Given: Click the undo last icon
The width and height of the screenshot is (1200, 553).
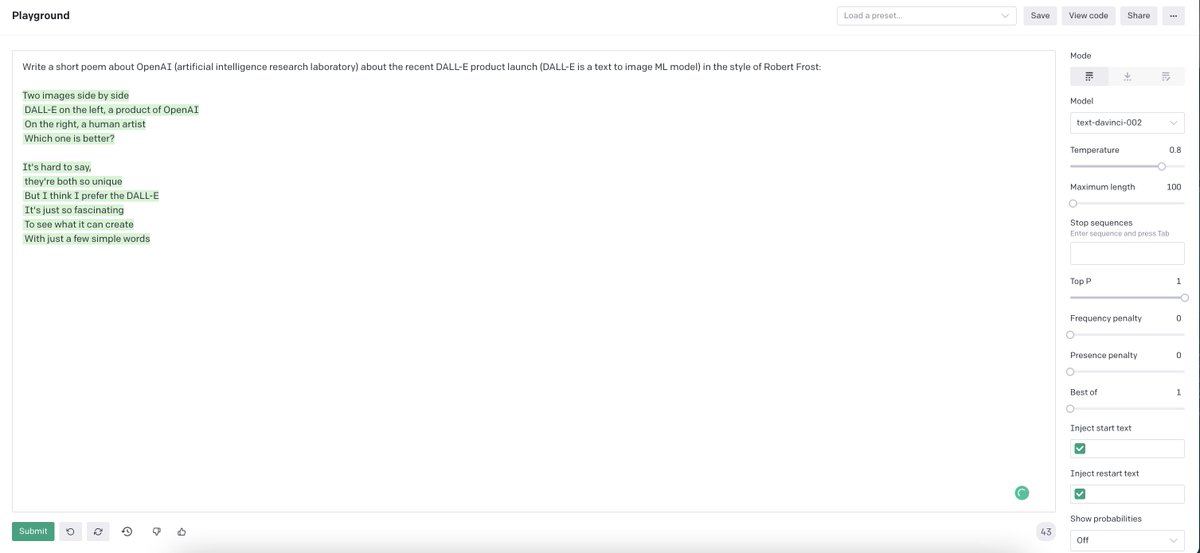Looking at the screenshot, I should (x=70, y=532).
